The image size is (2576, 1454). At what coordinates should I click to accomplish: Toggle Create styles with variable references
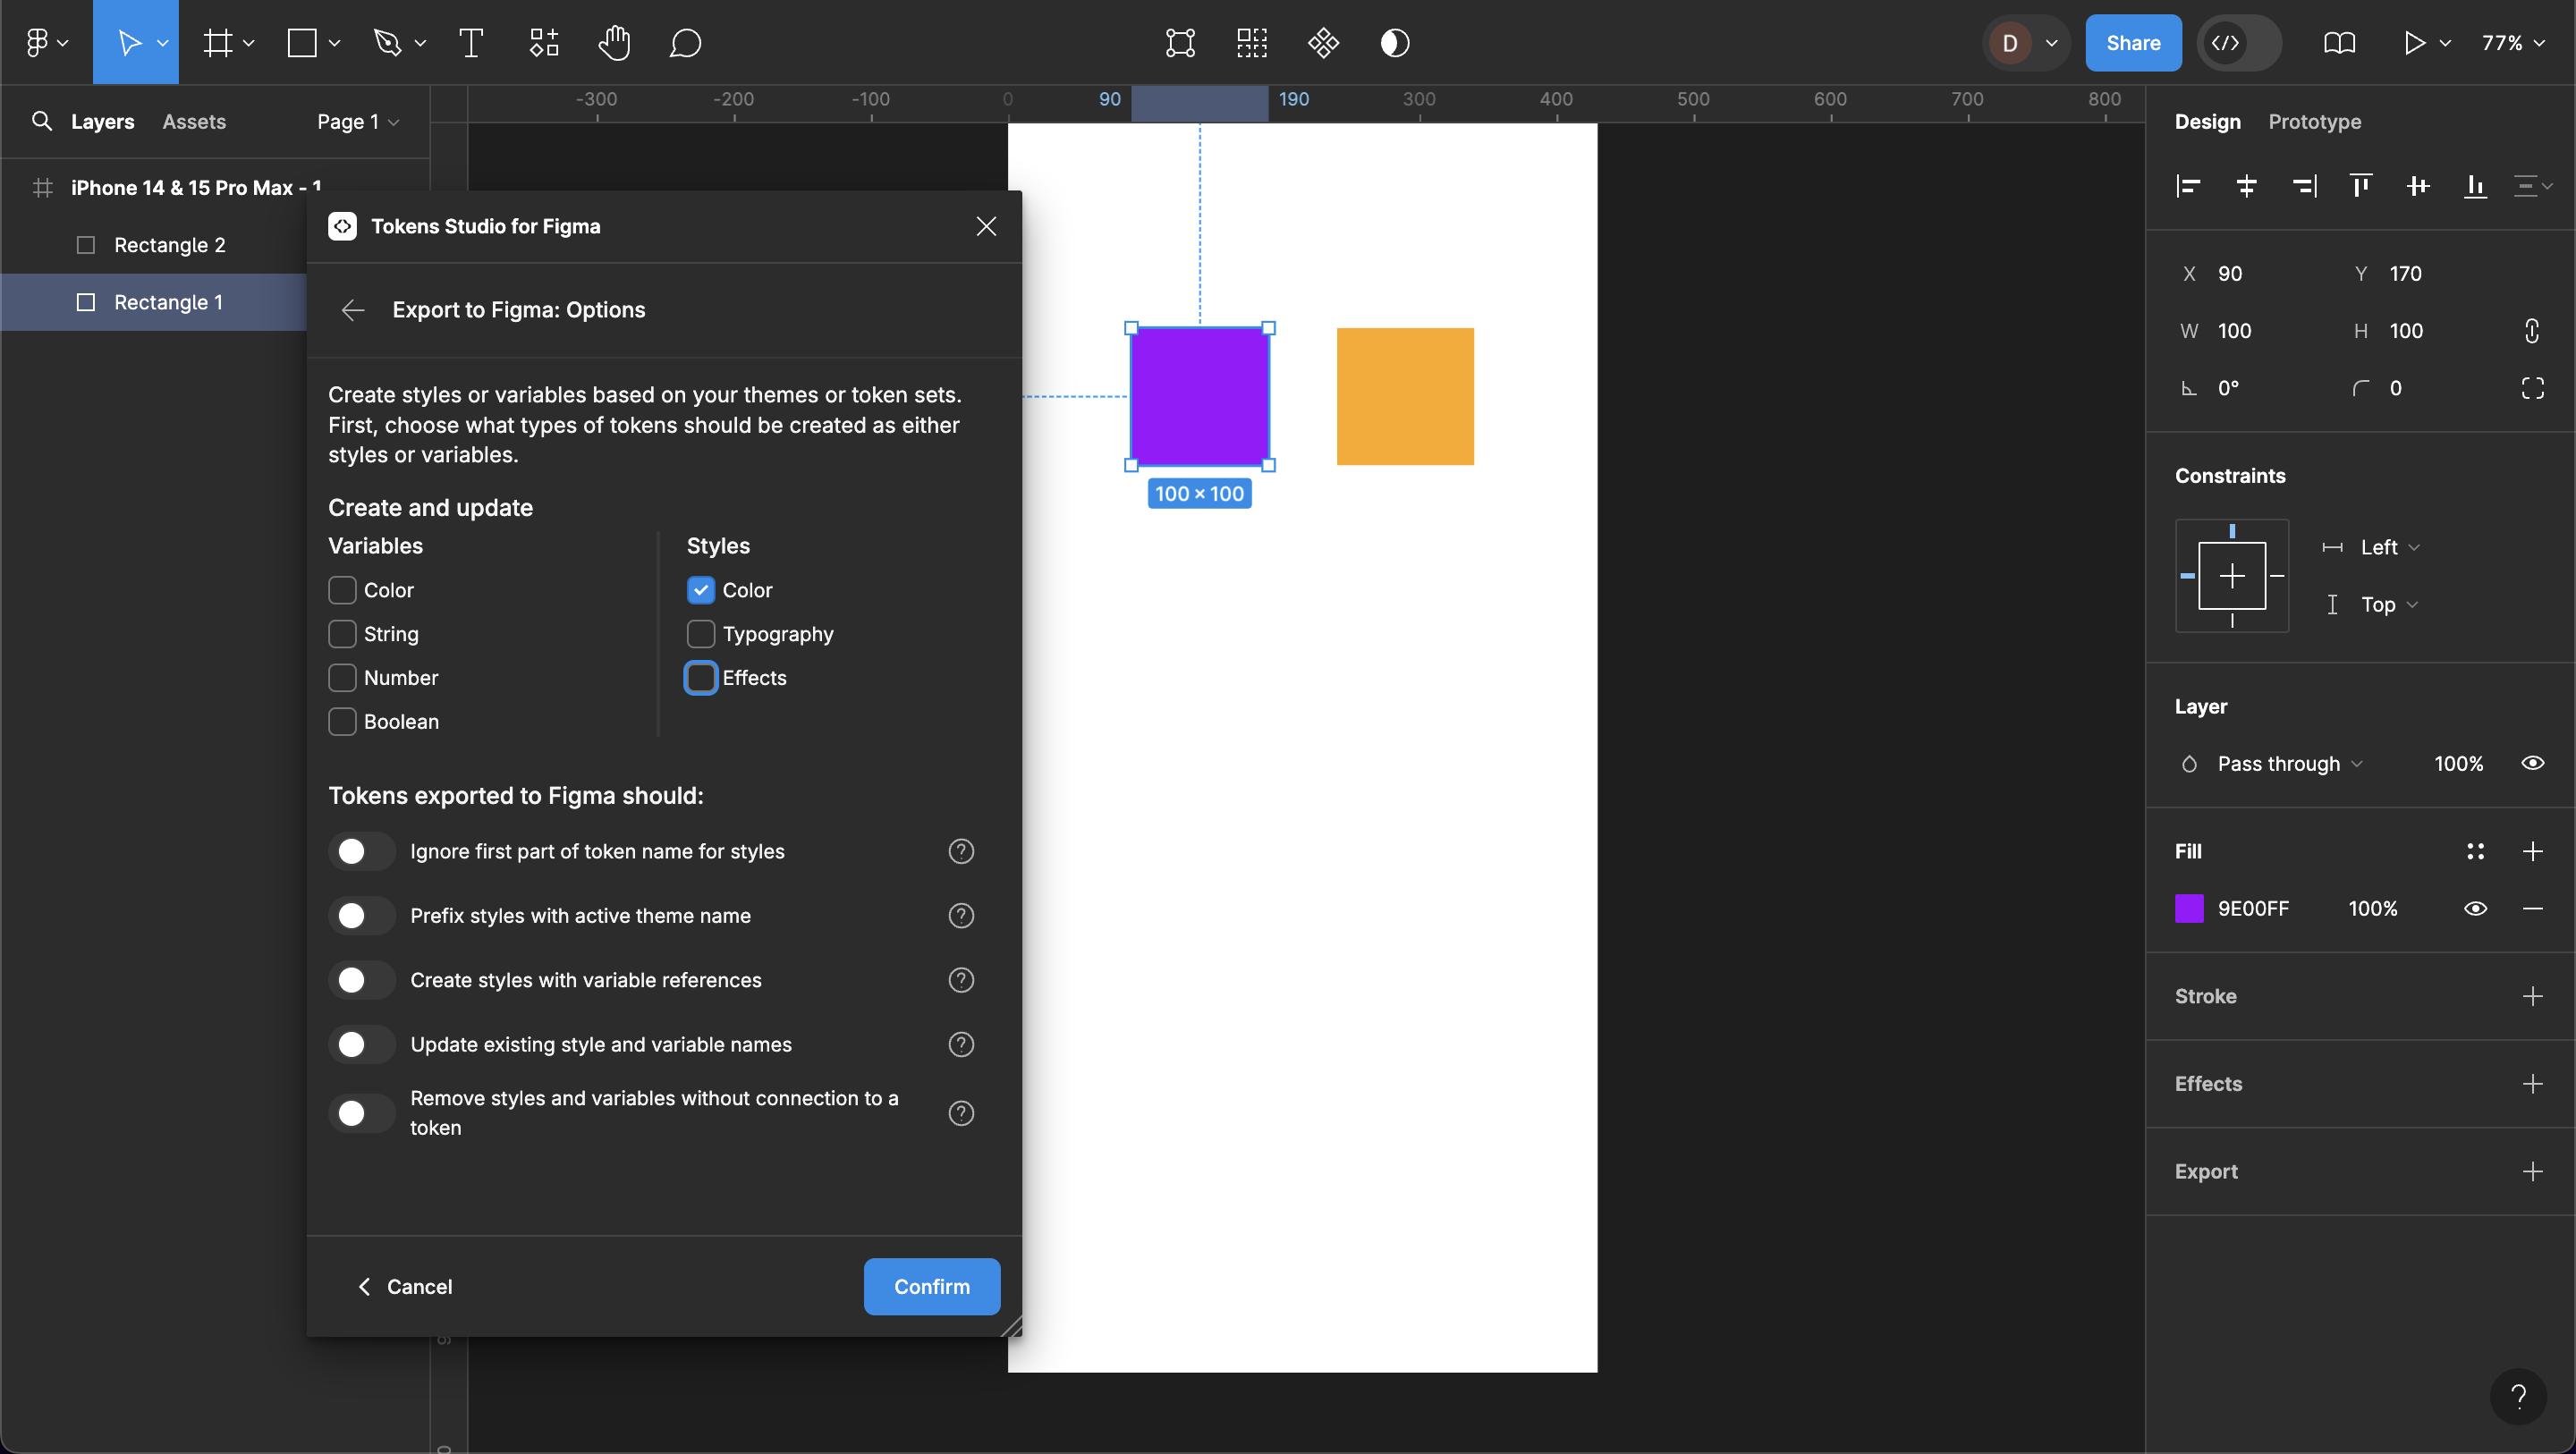pos(362,980)
